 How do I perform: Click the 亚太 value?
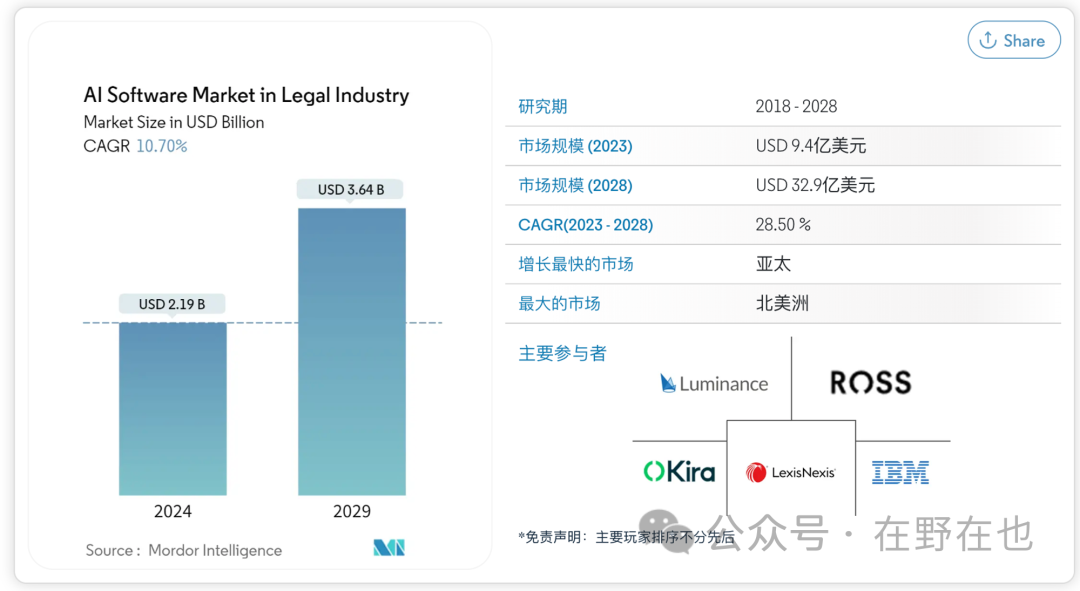pos(773,264)
